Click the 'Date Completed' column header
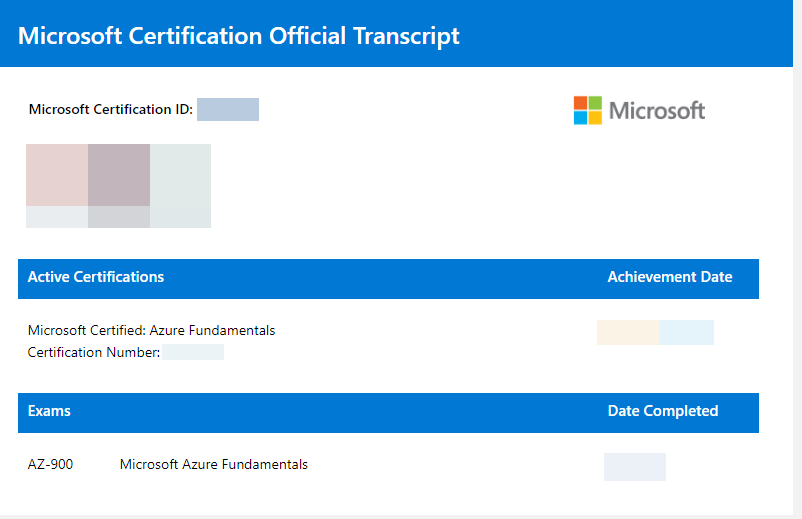Screen dimensions: 802x519 [663, 411]
